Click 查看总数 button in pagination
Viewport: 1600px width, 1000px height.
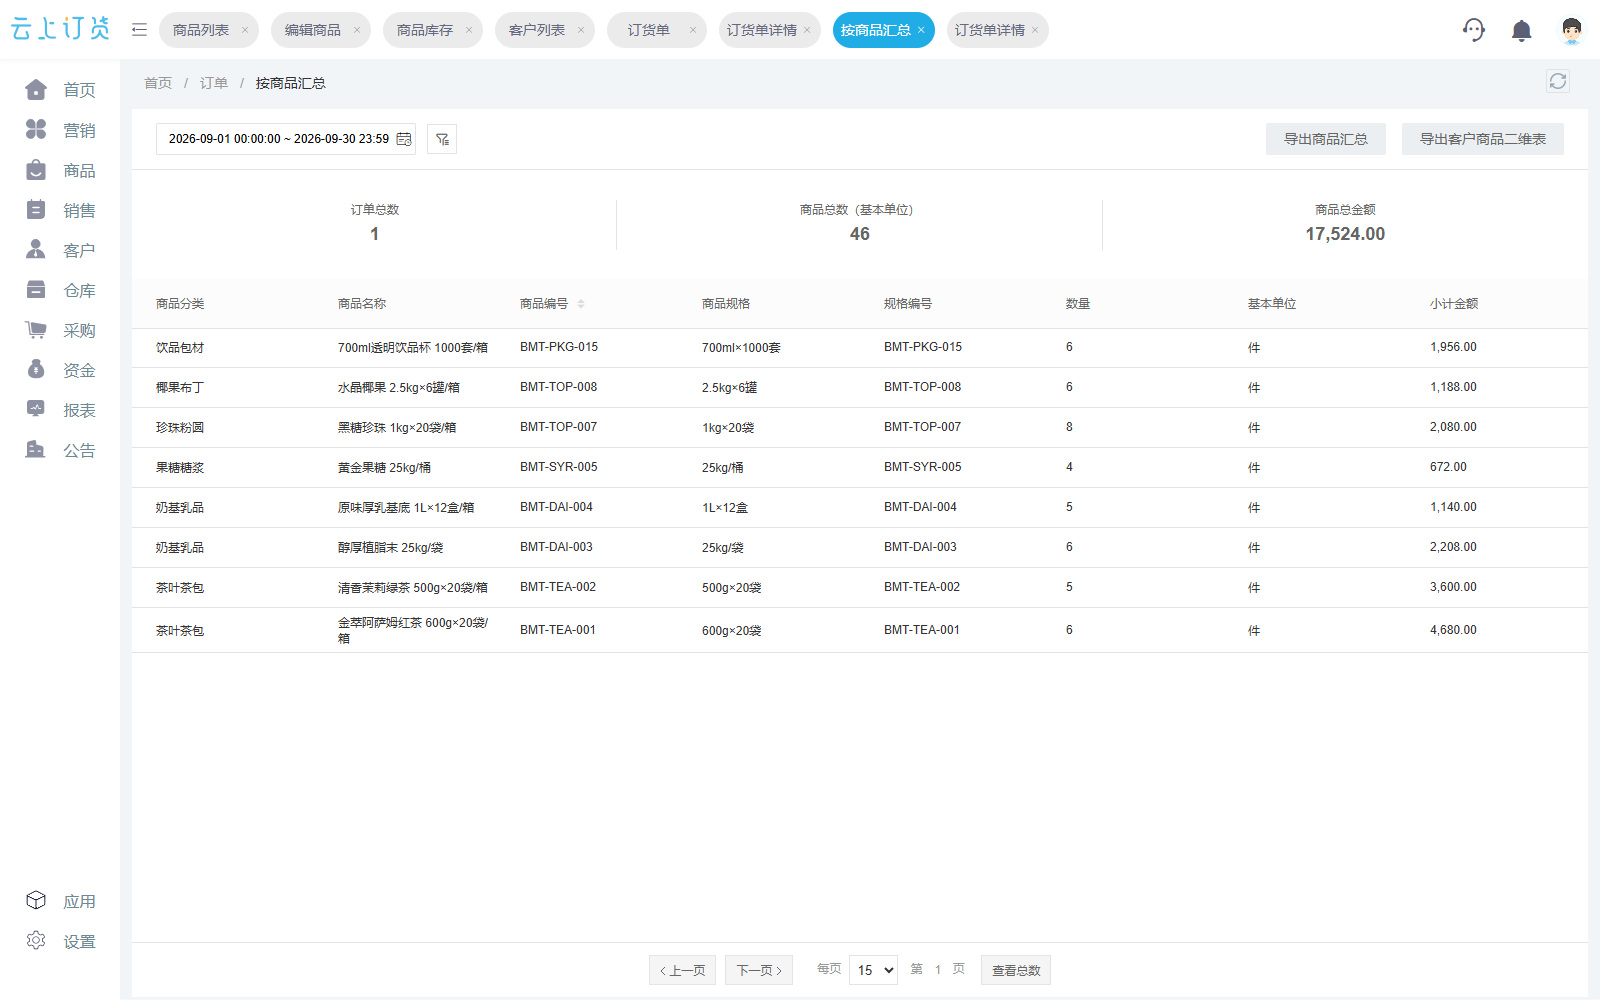[x=1016, y=970]
